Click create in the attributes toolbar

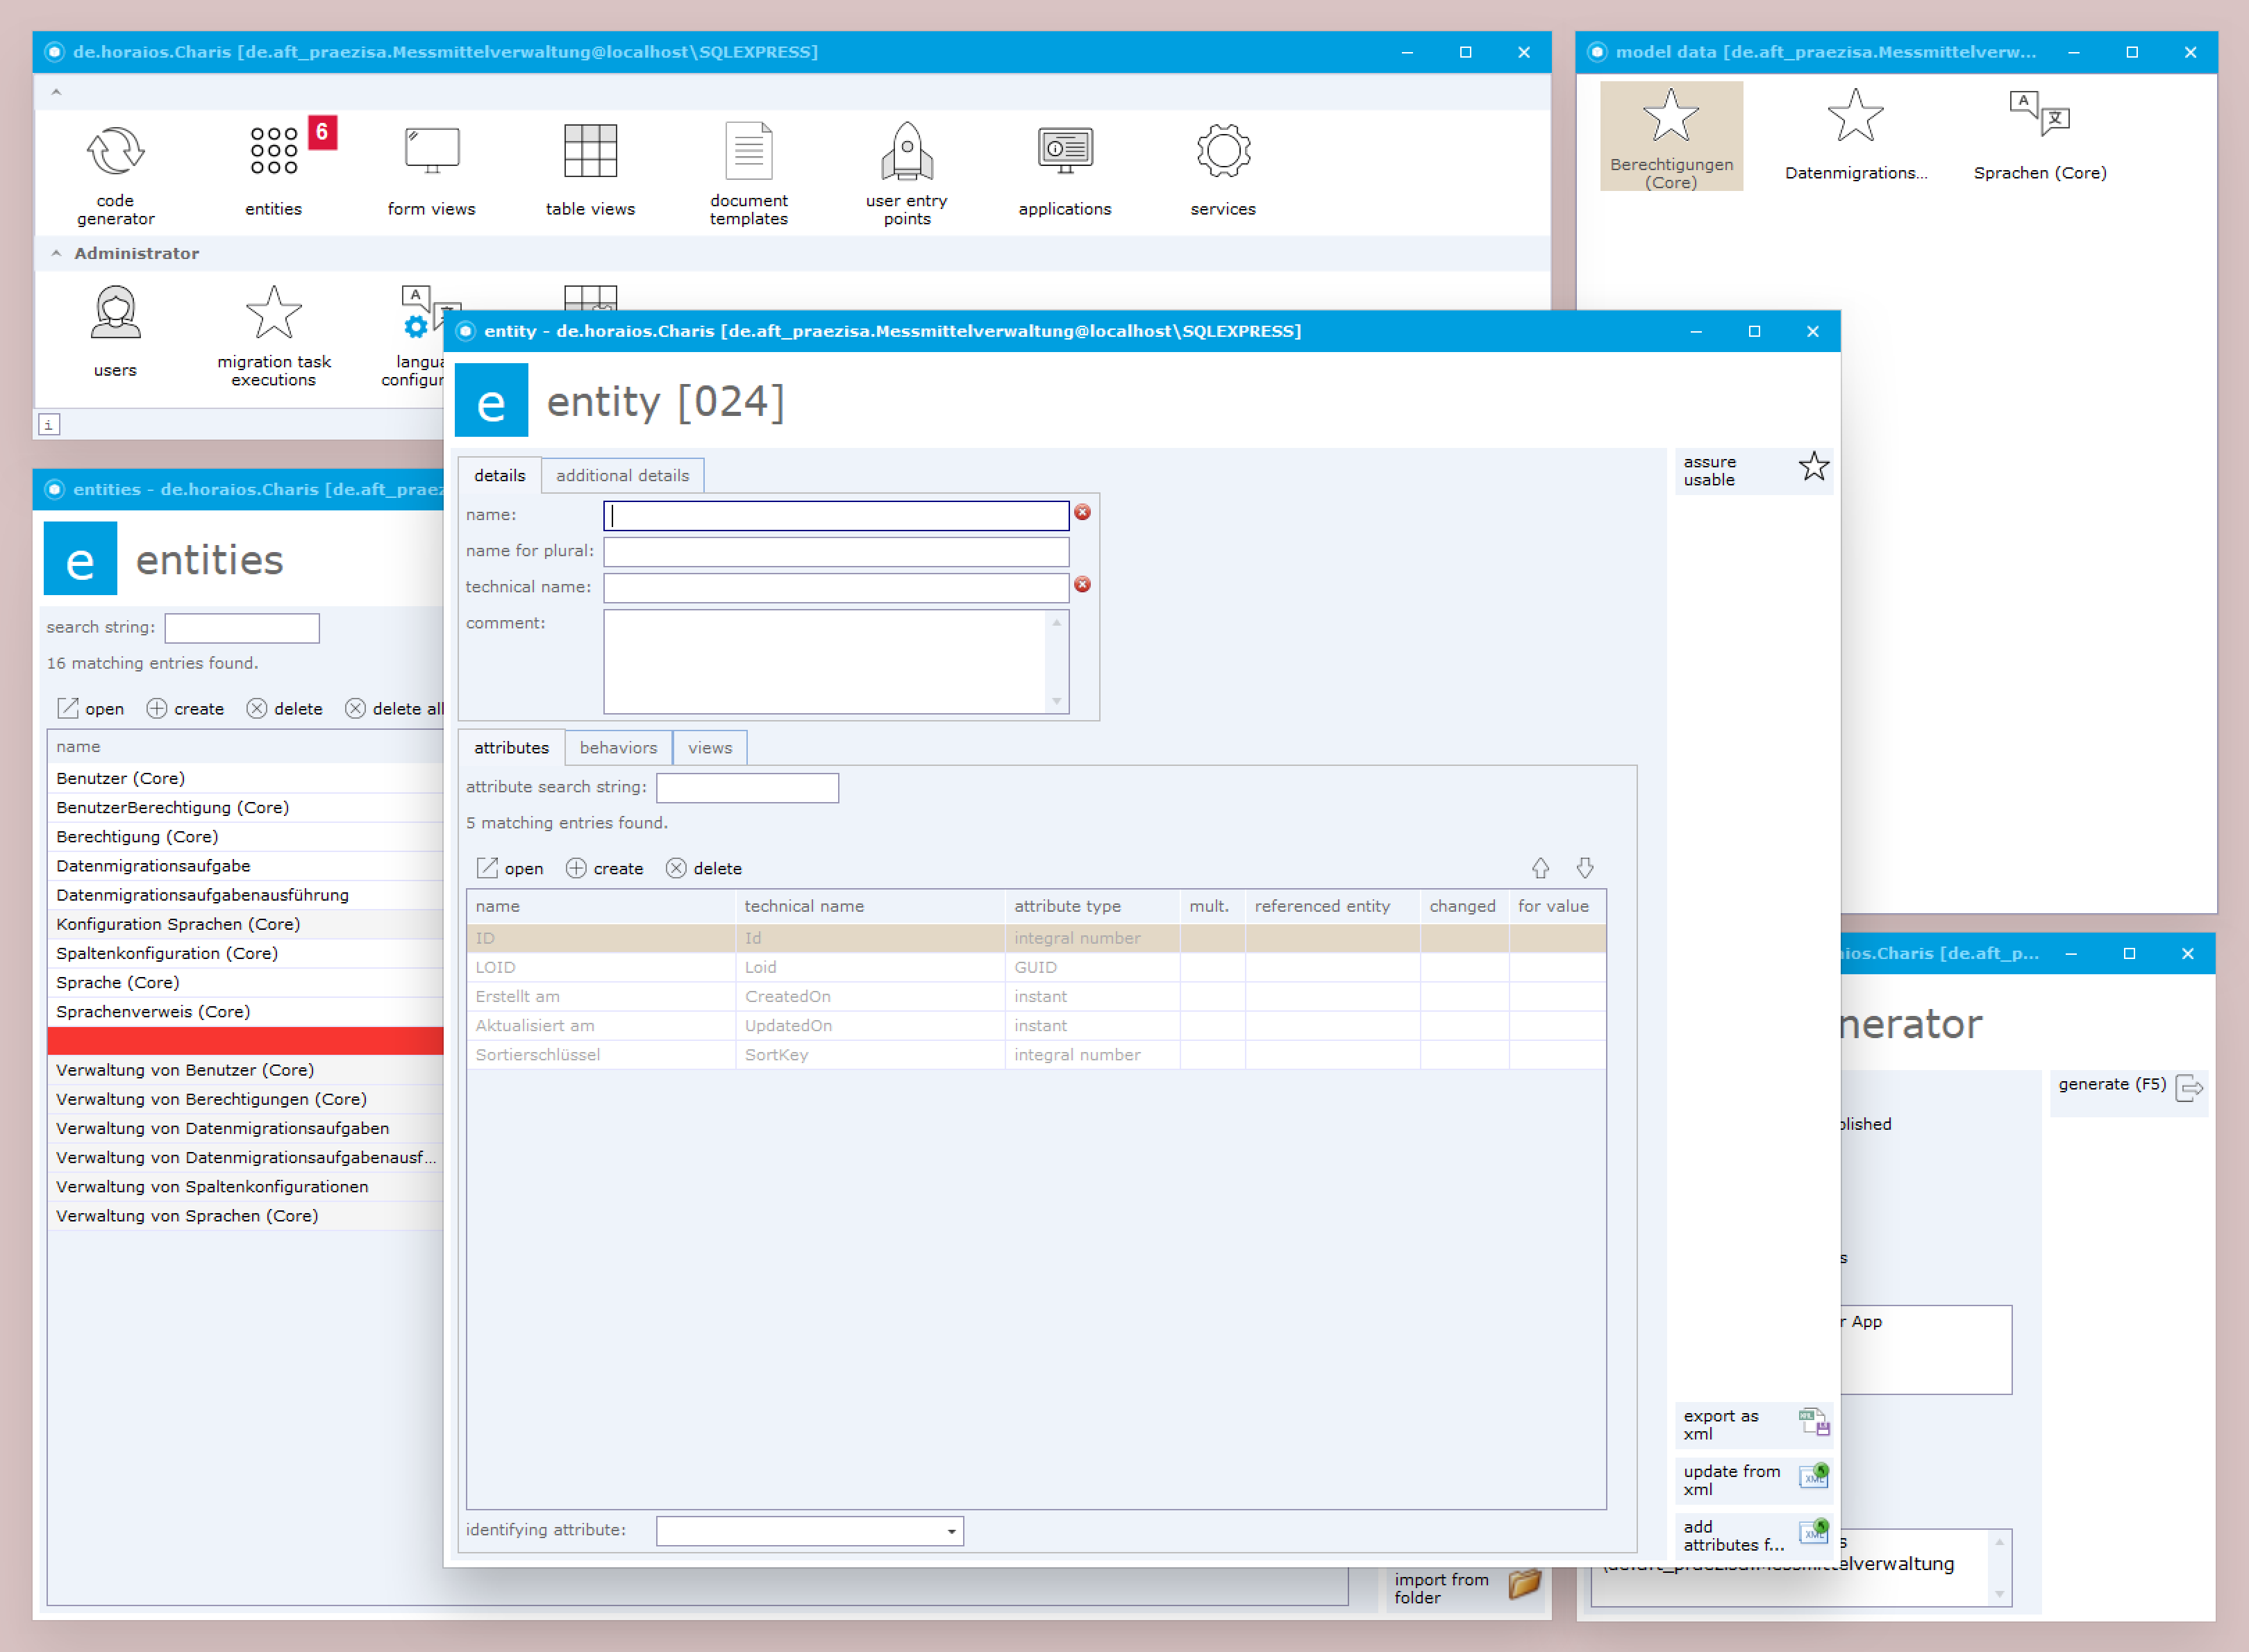pyautogui.click(x=605, y=868)
